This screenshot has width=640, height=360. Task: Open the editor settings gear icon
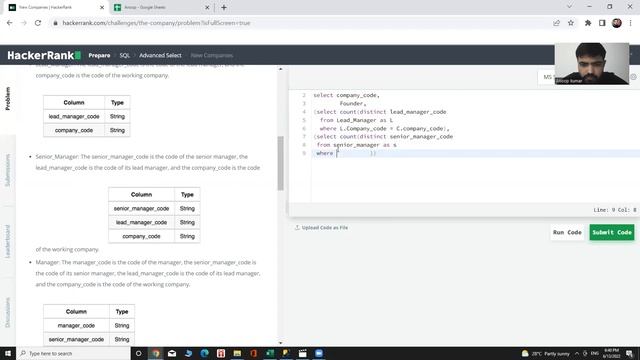point(633,77)
